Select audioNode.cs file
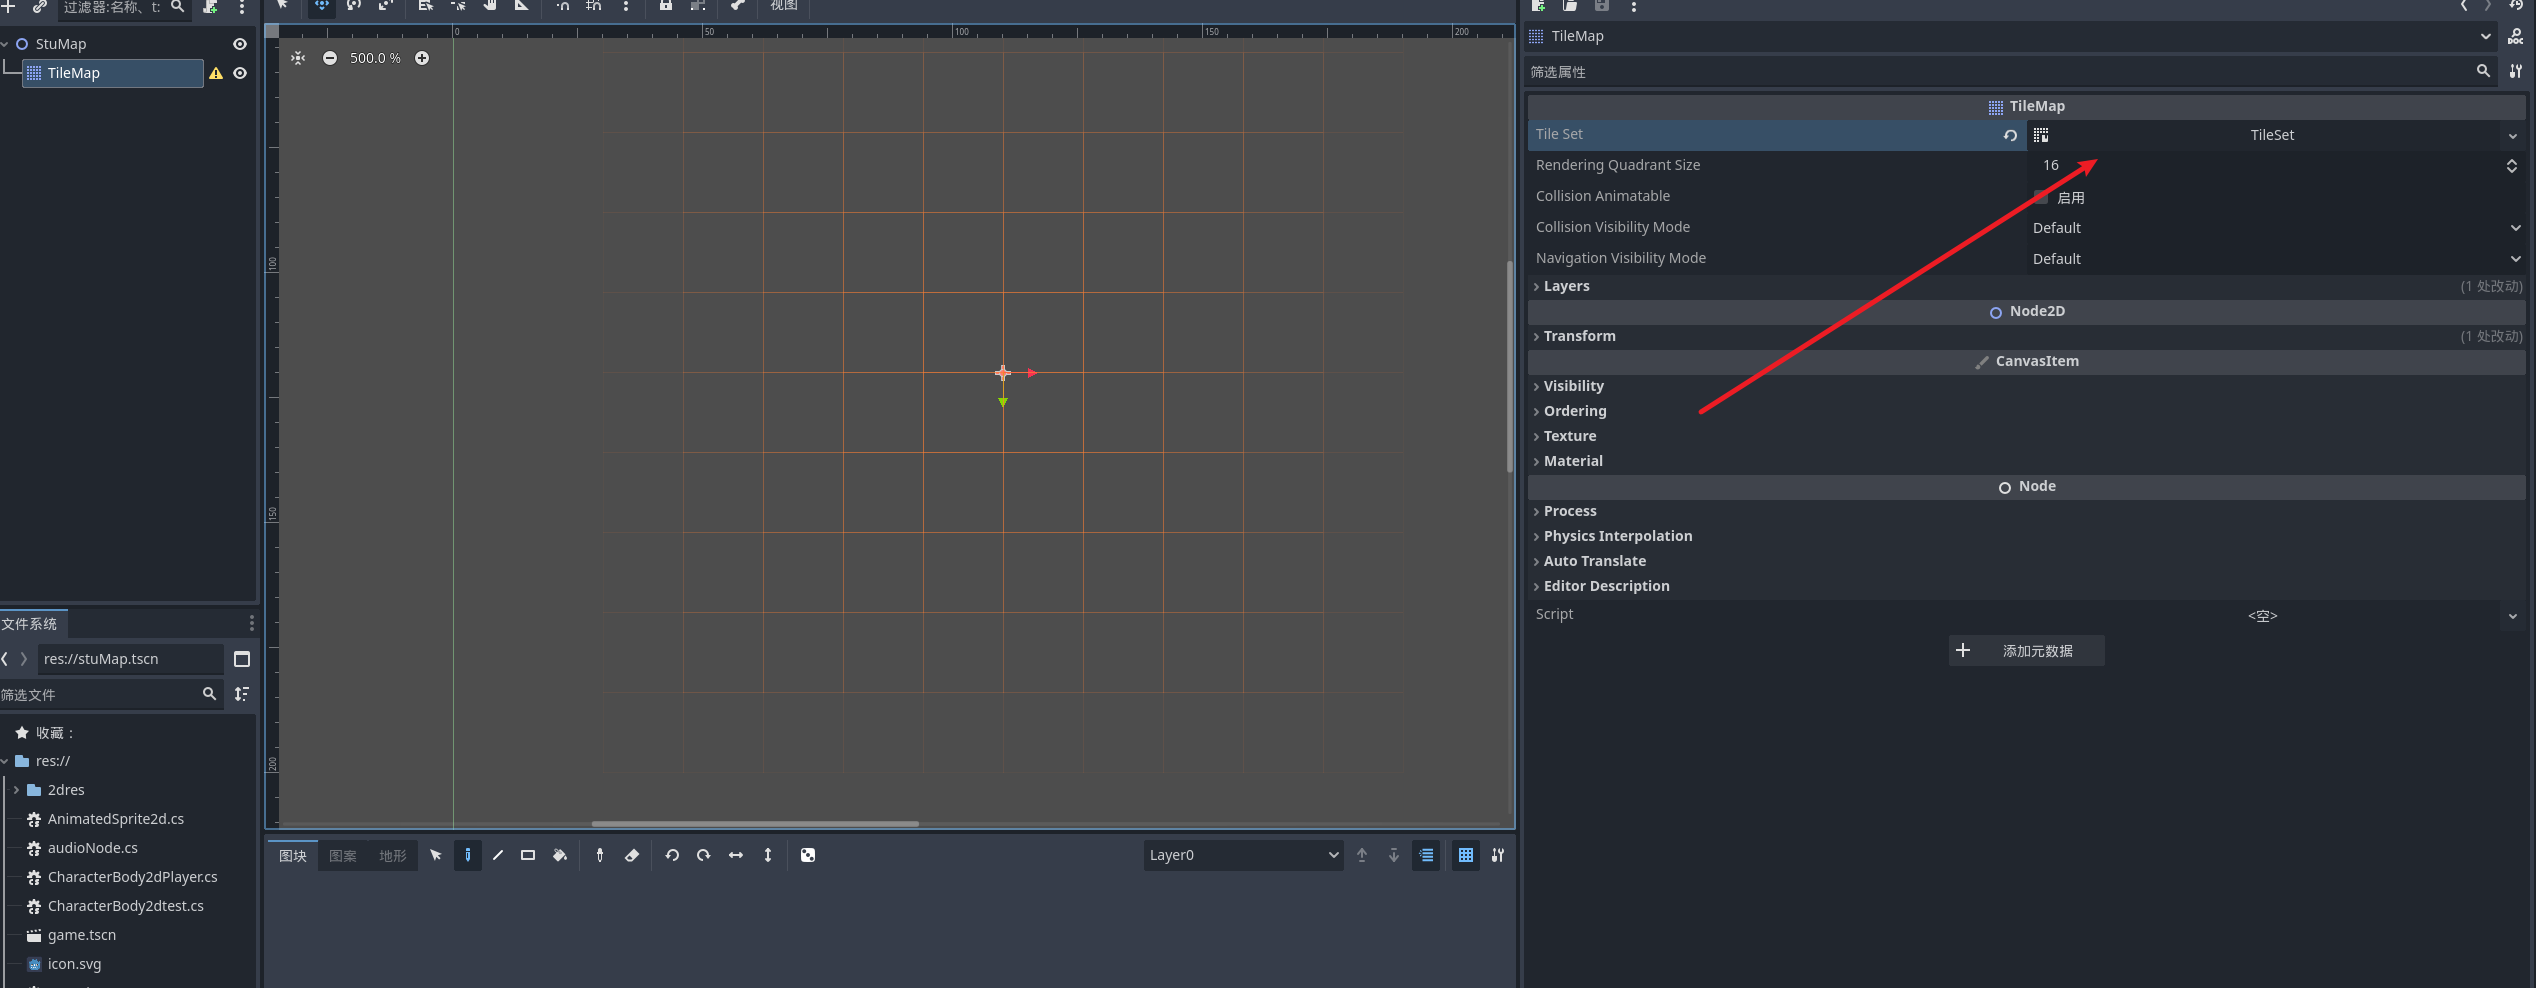The image size is (2536, 988). pos(93,848)
